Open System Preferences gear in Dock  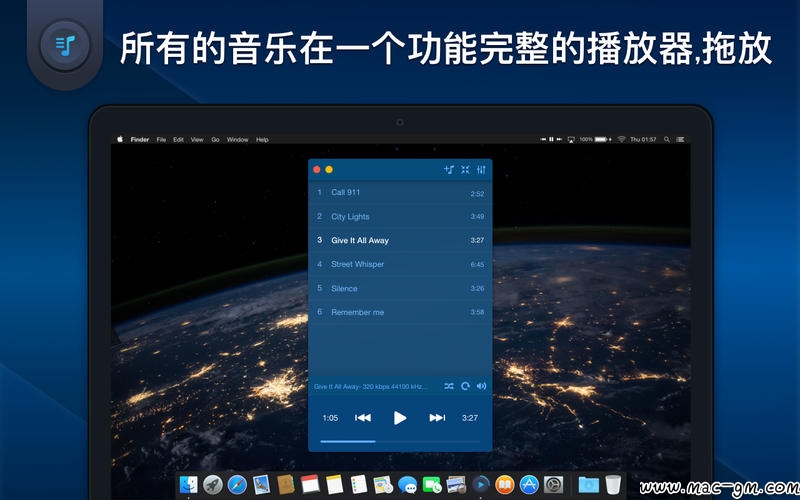tap(553, 484)
